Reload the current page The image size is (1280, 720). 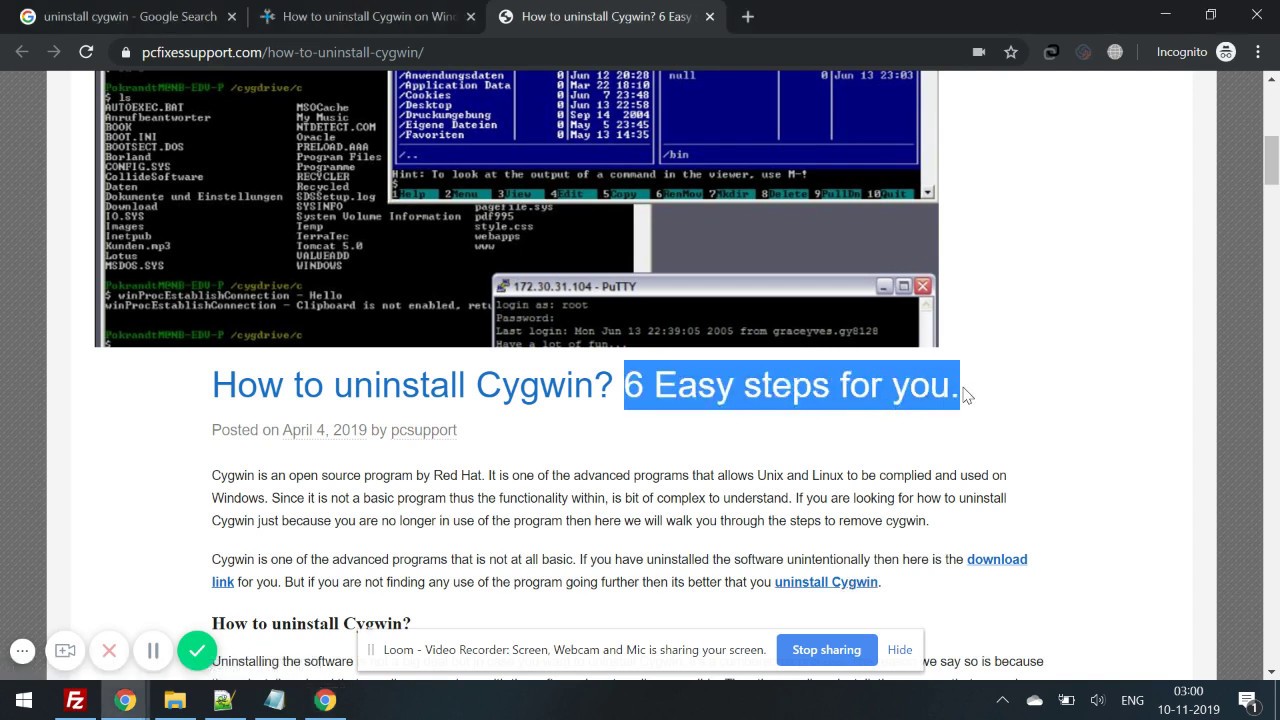[x=86, y=52]
